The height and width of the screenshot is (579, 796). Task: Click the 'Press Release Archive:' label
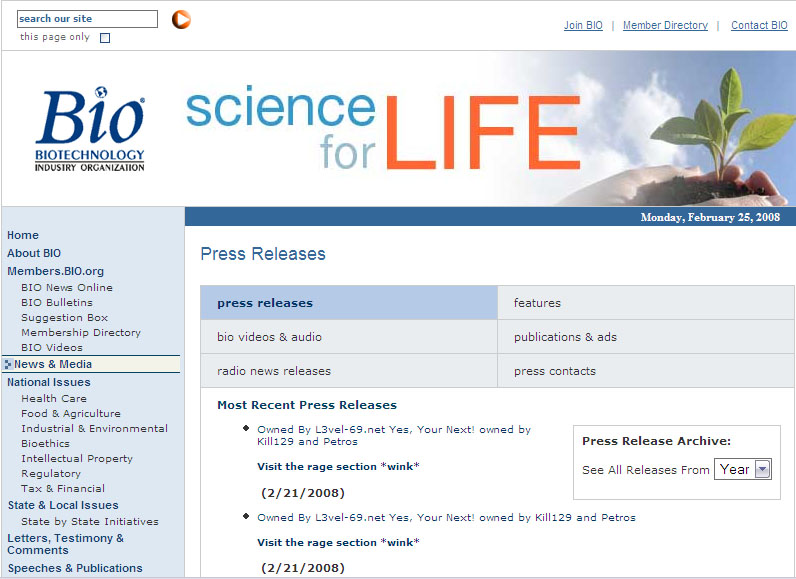tap(656, 441)
